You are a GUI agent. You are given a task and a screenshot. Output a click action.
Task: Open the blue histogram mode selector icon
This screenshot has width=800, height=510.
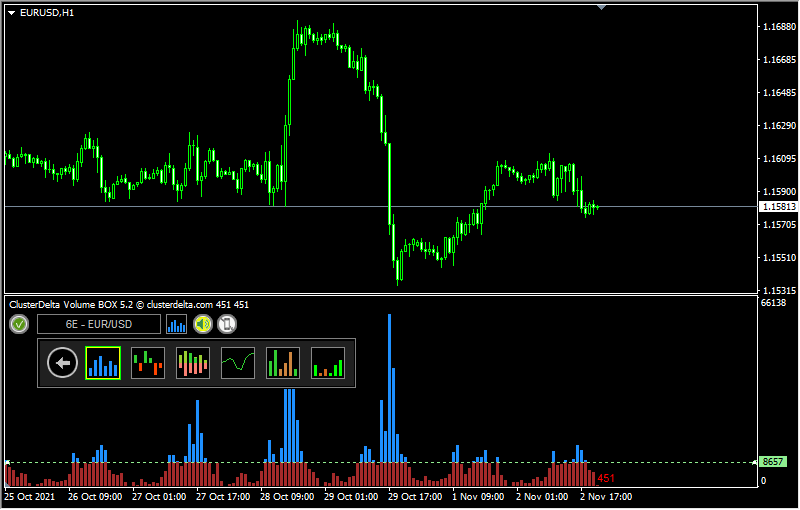click(x=177, y=324)
